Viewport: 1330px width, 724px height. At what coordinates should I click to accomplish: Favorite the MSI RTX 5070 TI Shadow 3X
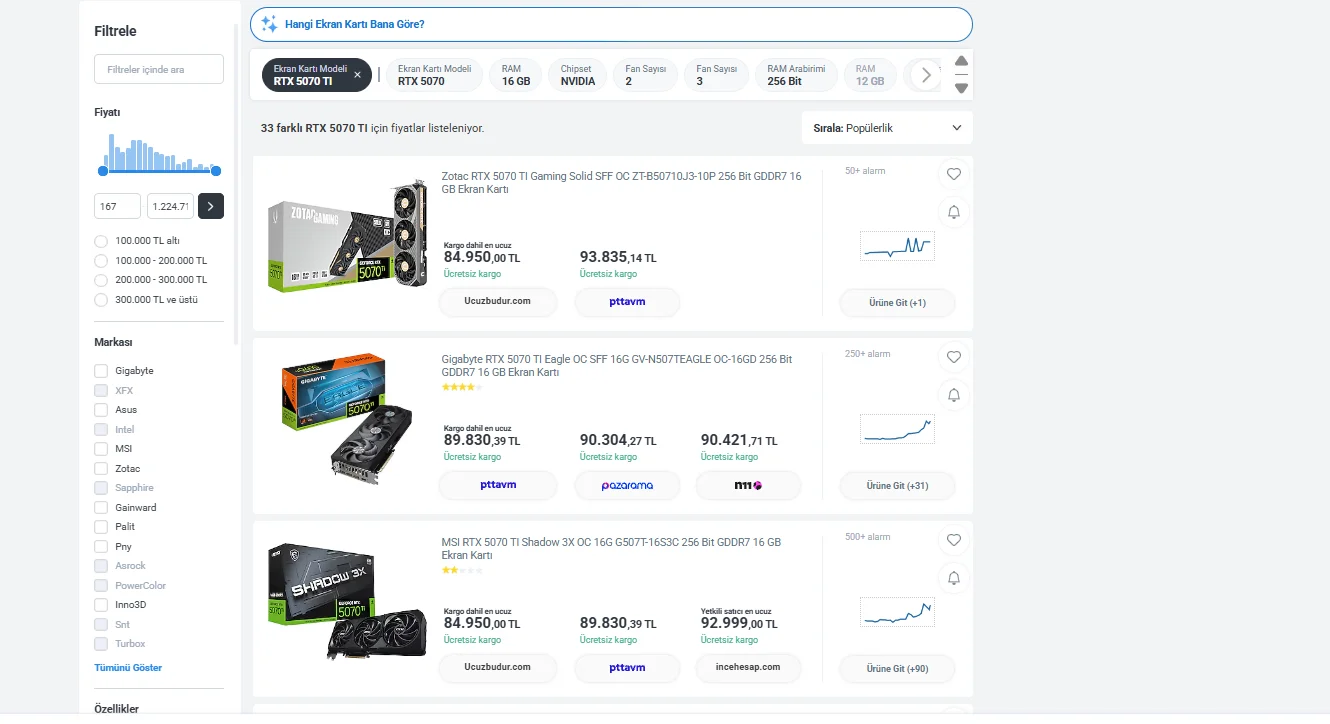tap(953, 540)
